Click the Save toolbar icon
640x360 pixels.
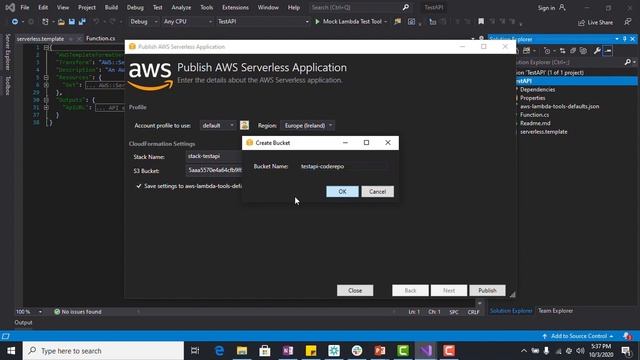[72, 22]
